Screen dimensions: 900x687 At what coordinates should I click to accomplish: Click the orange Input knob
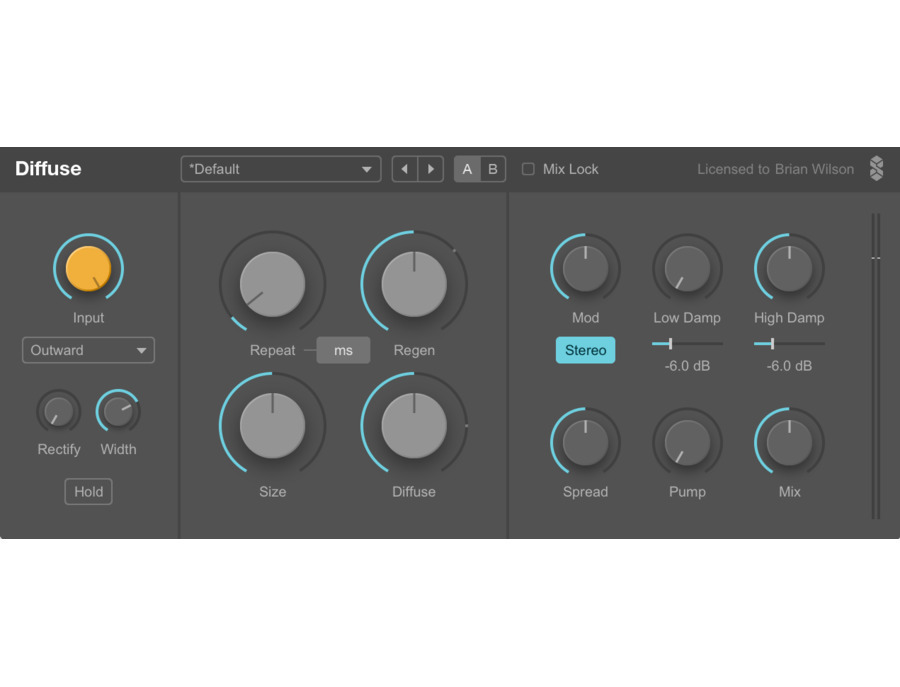pyautogui.click(x=88, y=268)
